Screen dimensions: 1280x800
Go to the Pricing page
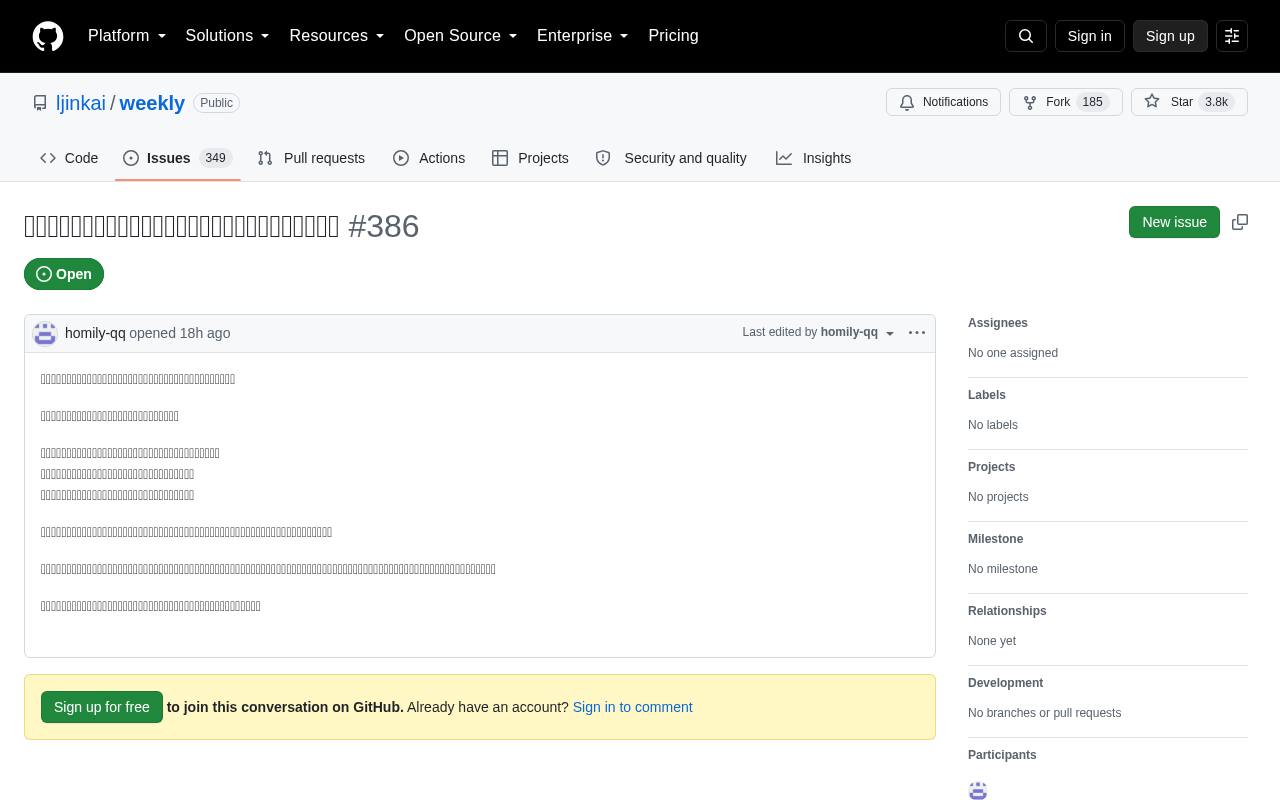(x=673, y=36)
